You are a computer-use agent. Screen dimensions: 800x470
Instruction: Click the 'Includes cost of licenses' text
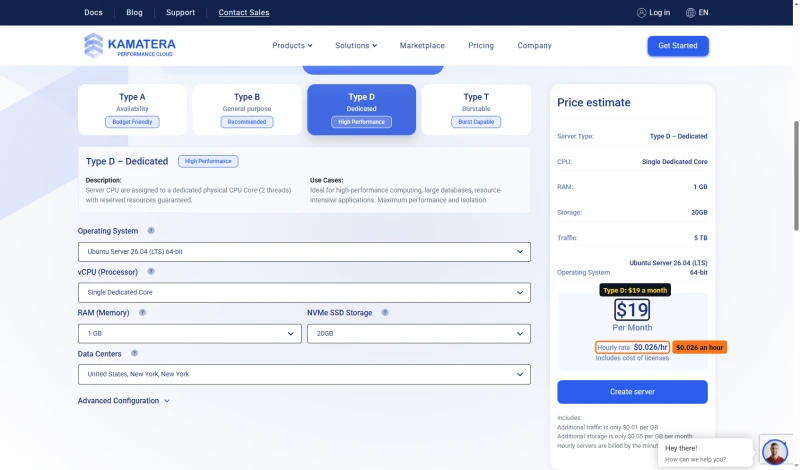click(632, 358)
